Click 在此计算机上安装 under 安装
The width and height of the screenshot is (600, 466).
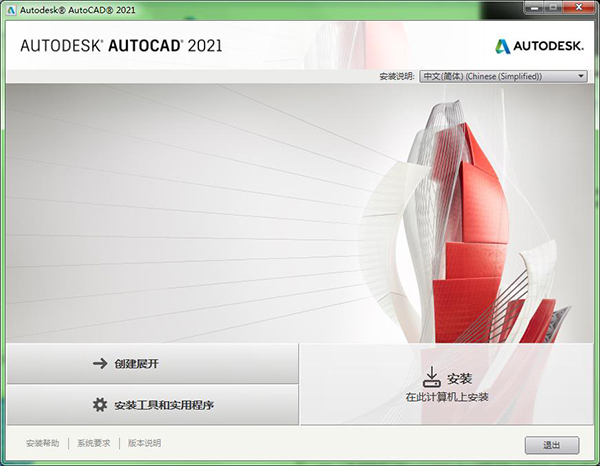(x=447, y=397)
